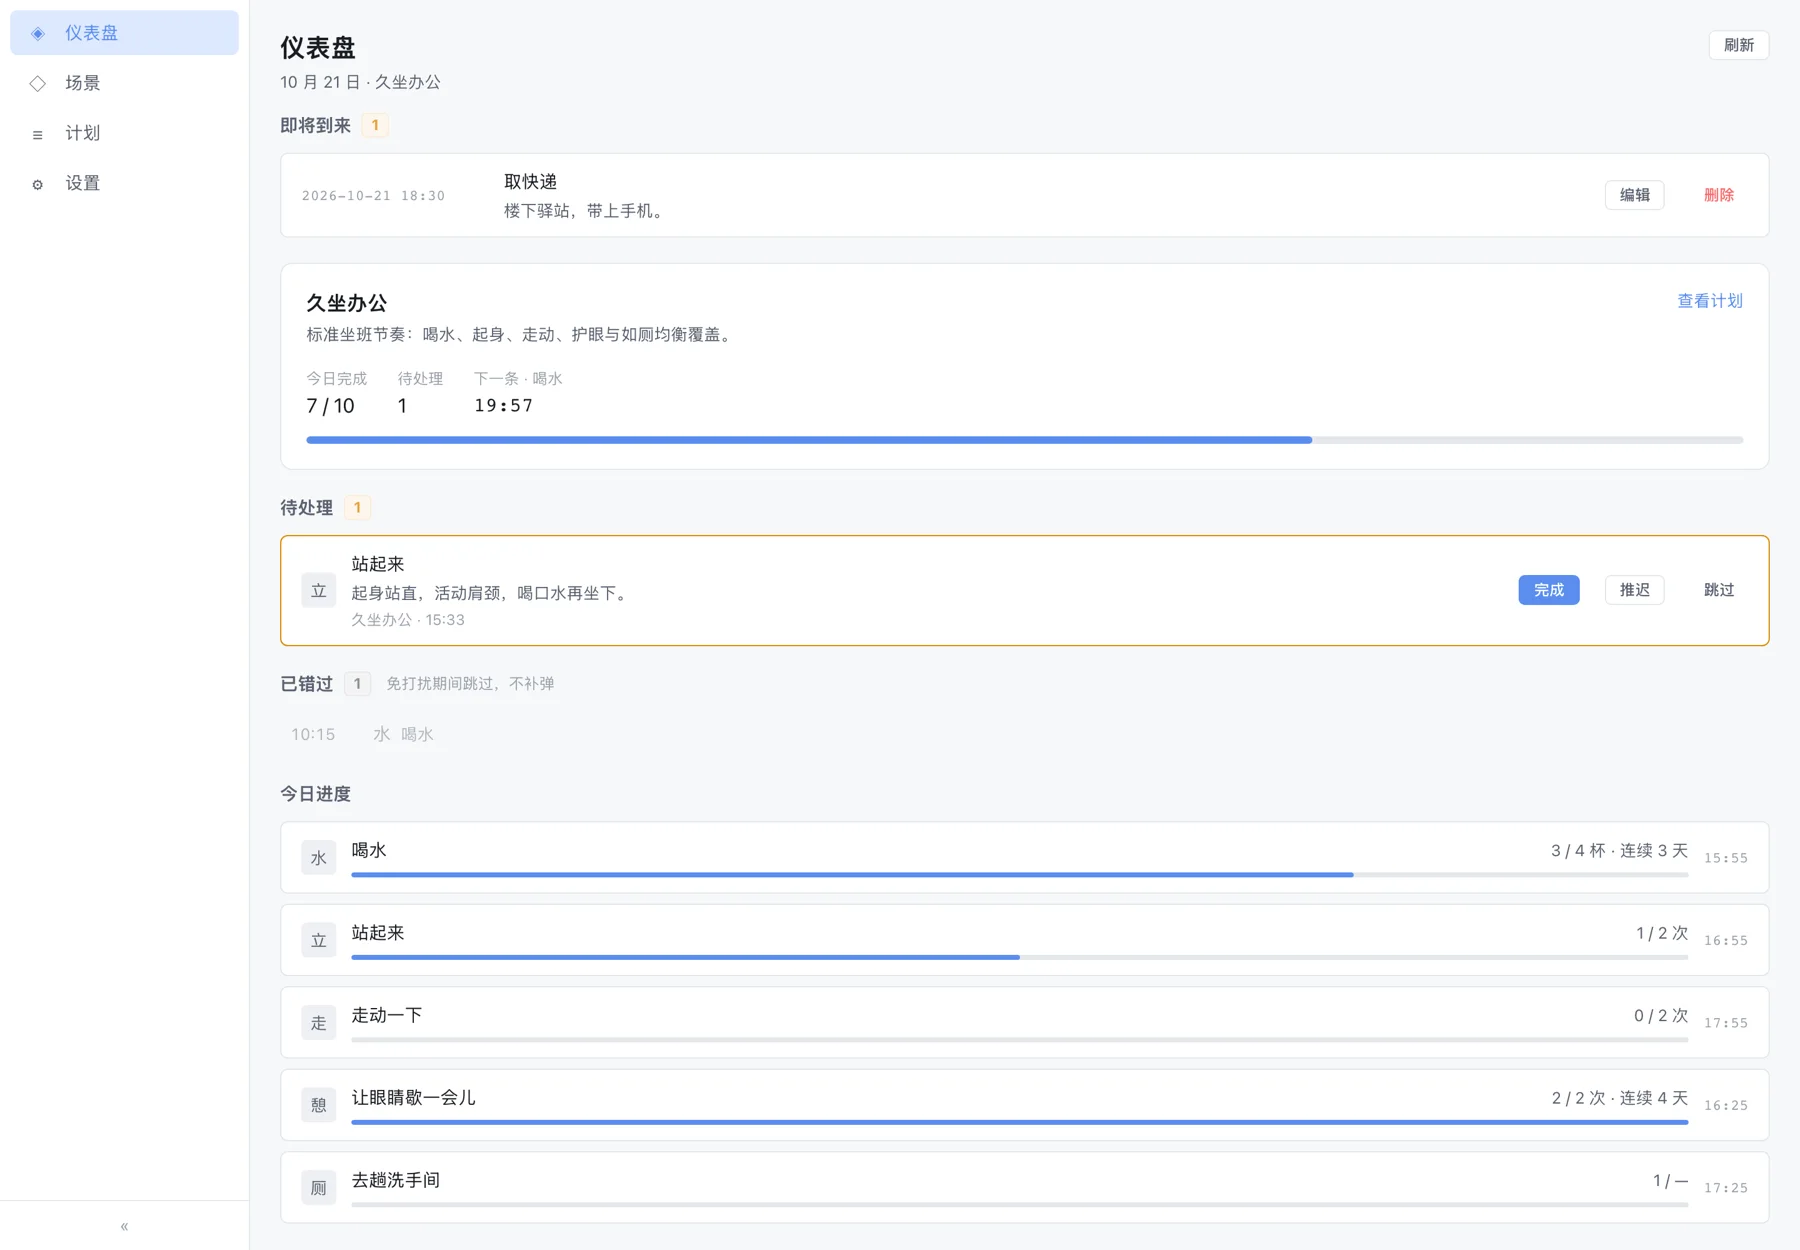Click the 喝水 progress bar

[x=1020, y=875]
